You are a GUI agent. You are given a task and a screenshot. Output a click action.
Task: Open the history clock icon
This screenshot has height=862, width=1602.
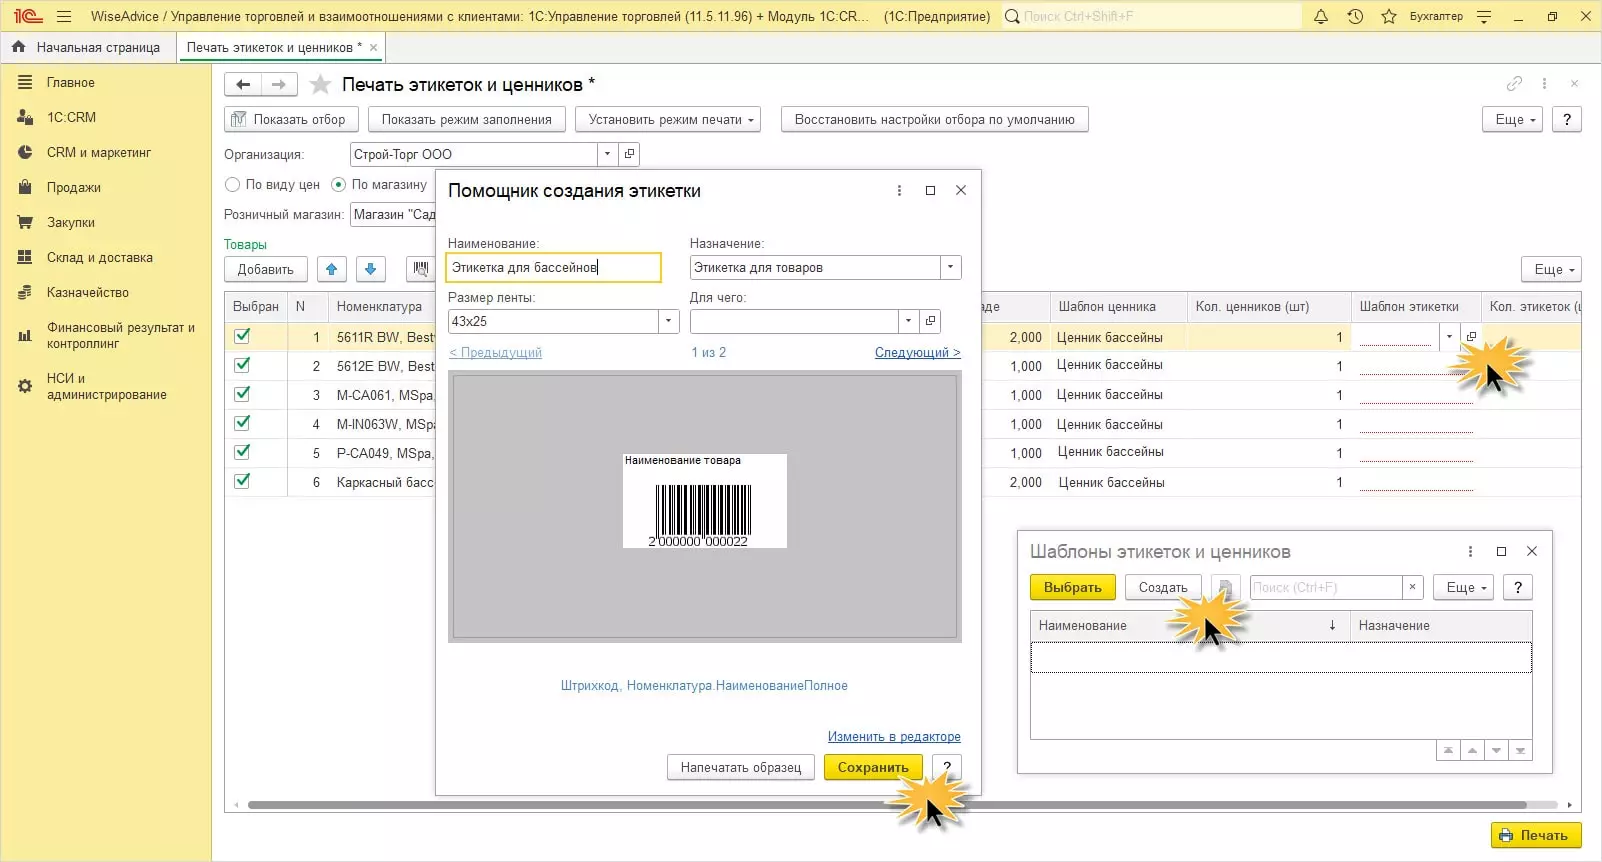tap(1355, 17)
